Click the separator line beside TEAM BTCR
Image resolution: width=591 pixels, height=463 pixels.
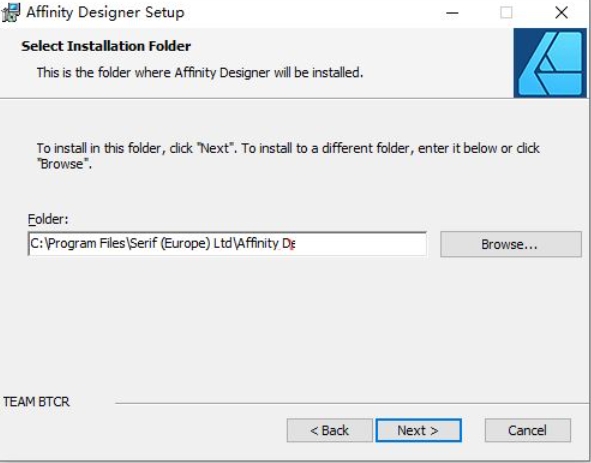351,403
